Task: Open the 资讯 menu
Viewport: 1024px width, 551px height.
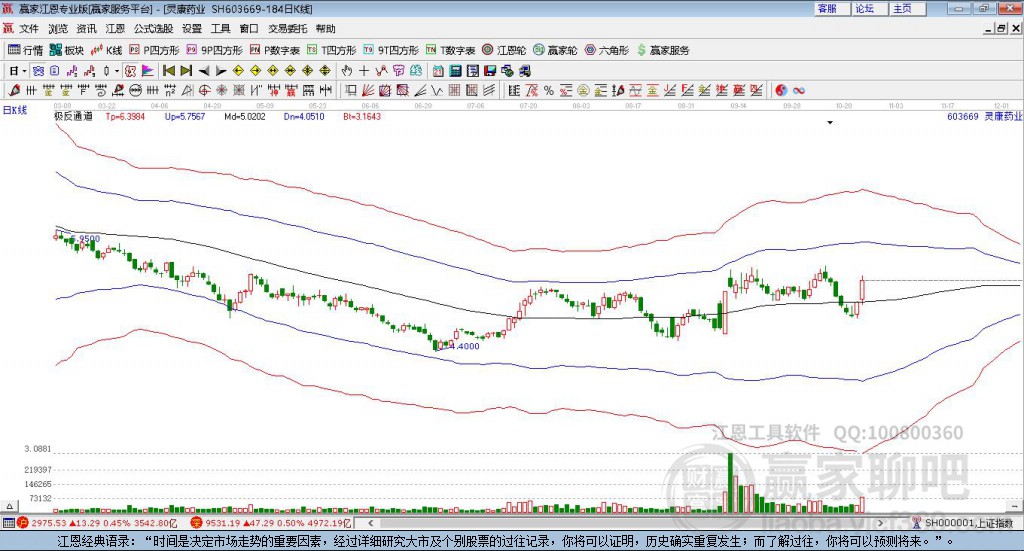Action: coord(86,29)
